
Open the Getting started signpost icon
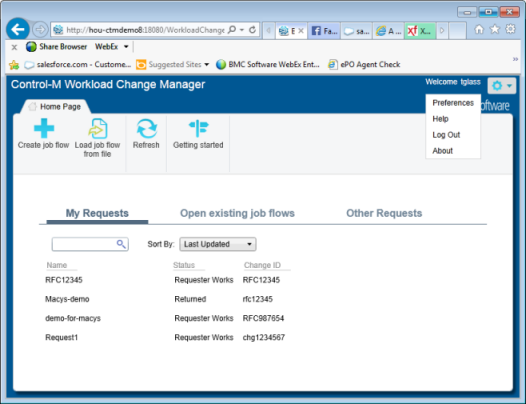pos(199,128)
